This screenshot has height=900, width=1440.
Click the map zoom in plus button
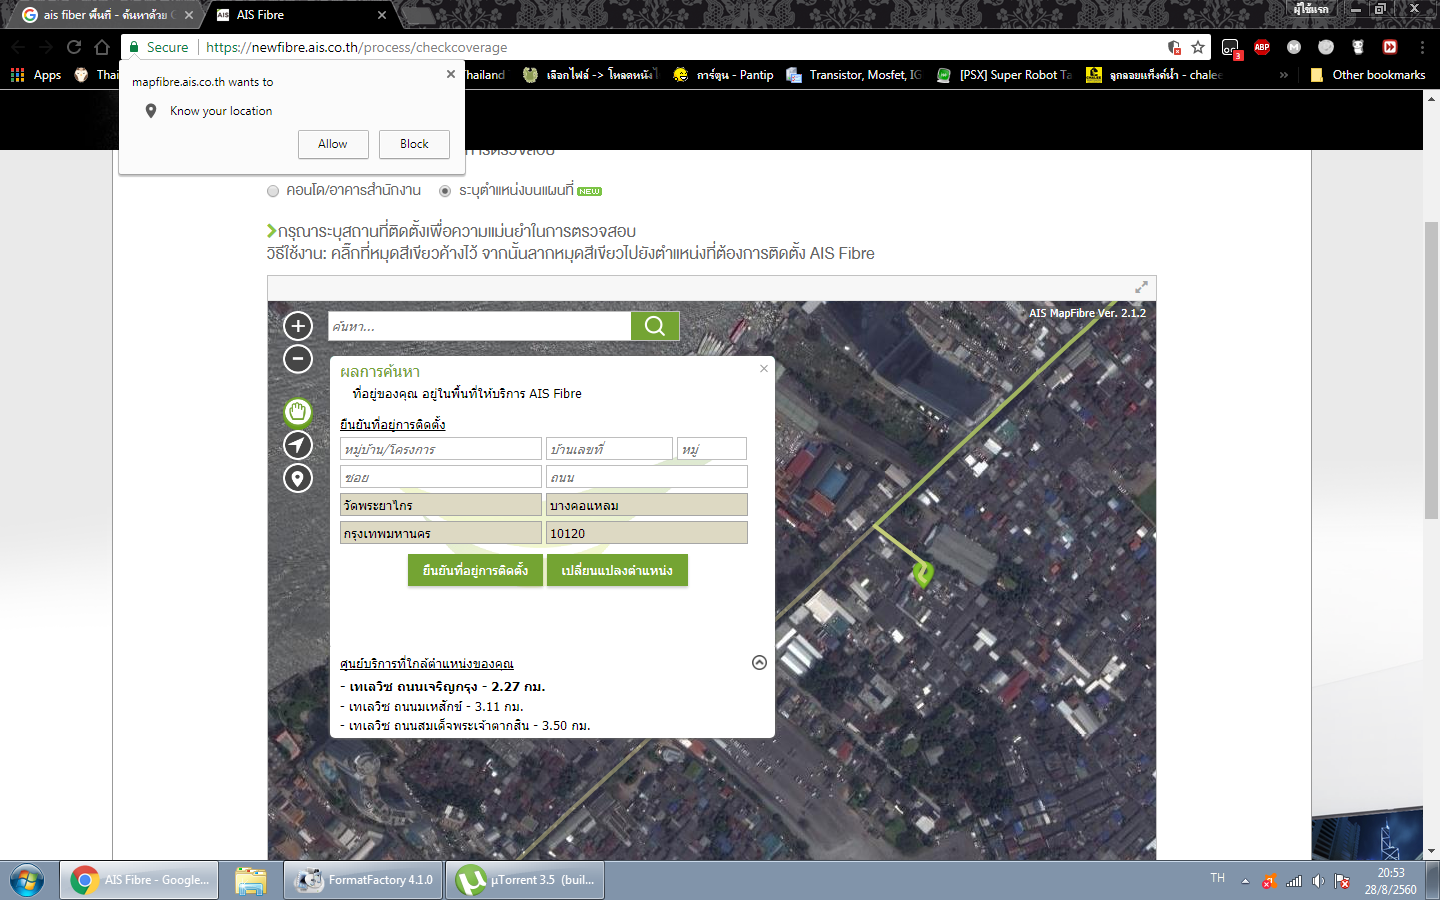pos(298,326)
